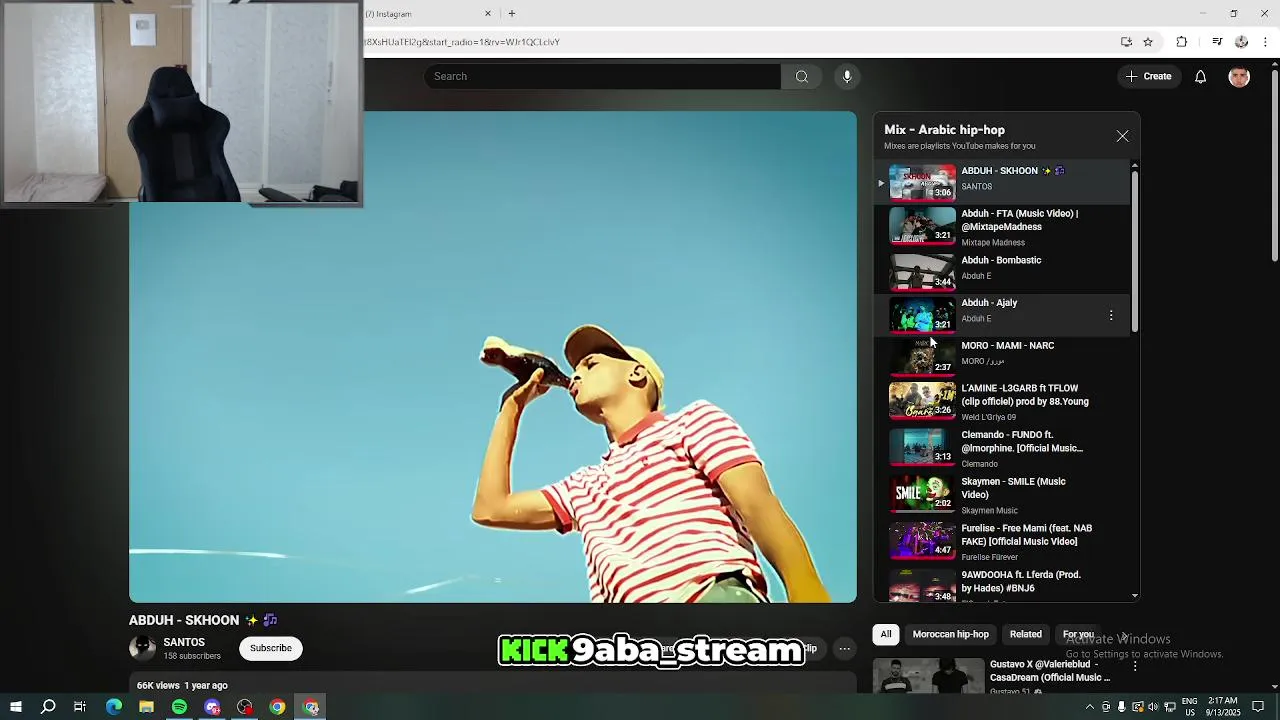Open more actions ellipsis below video

point(845,648)
